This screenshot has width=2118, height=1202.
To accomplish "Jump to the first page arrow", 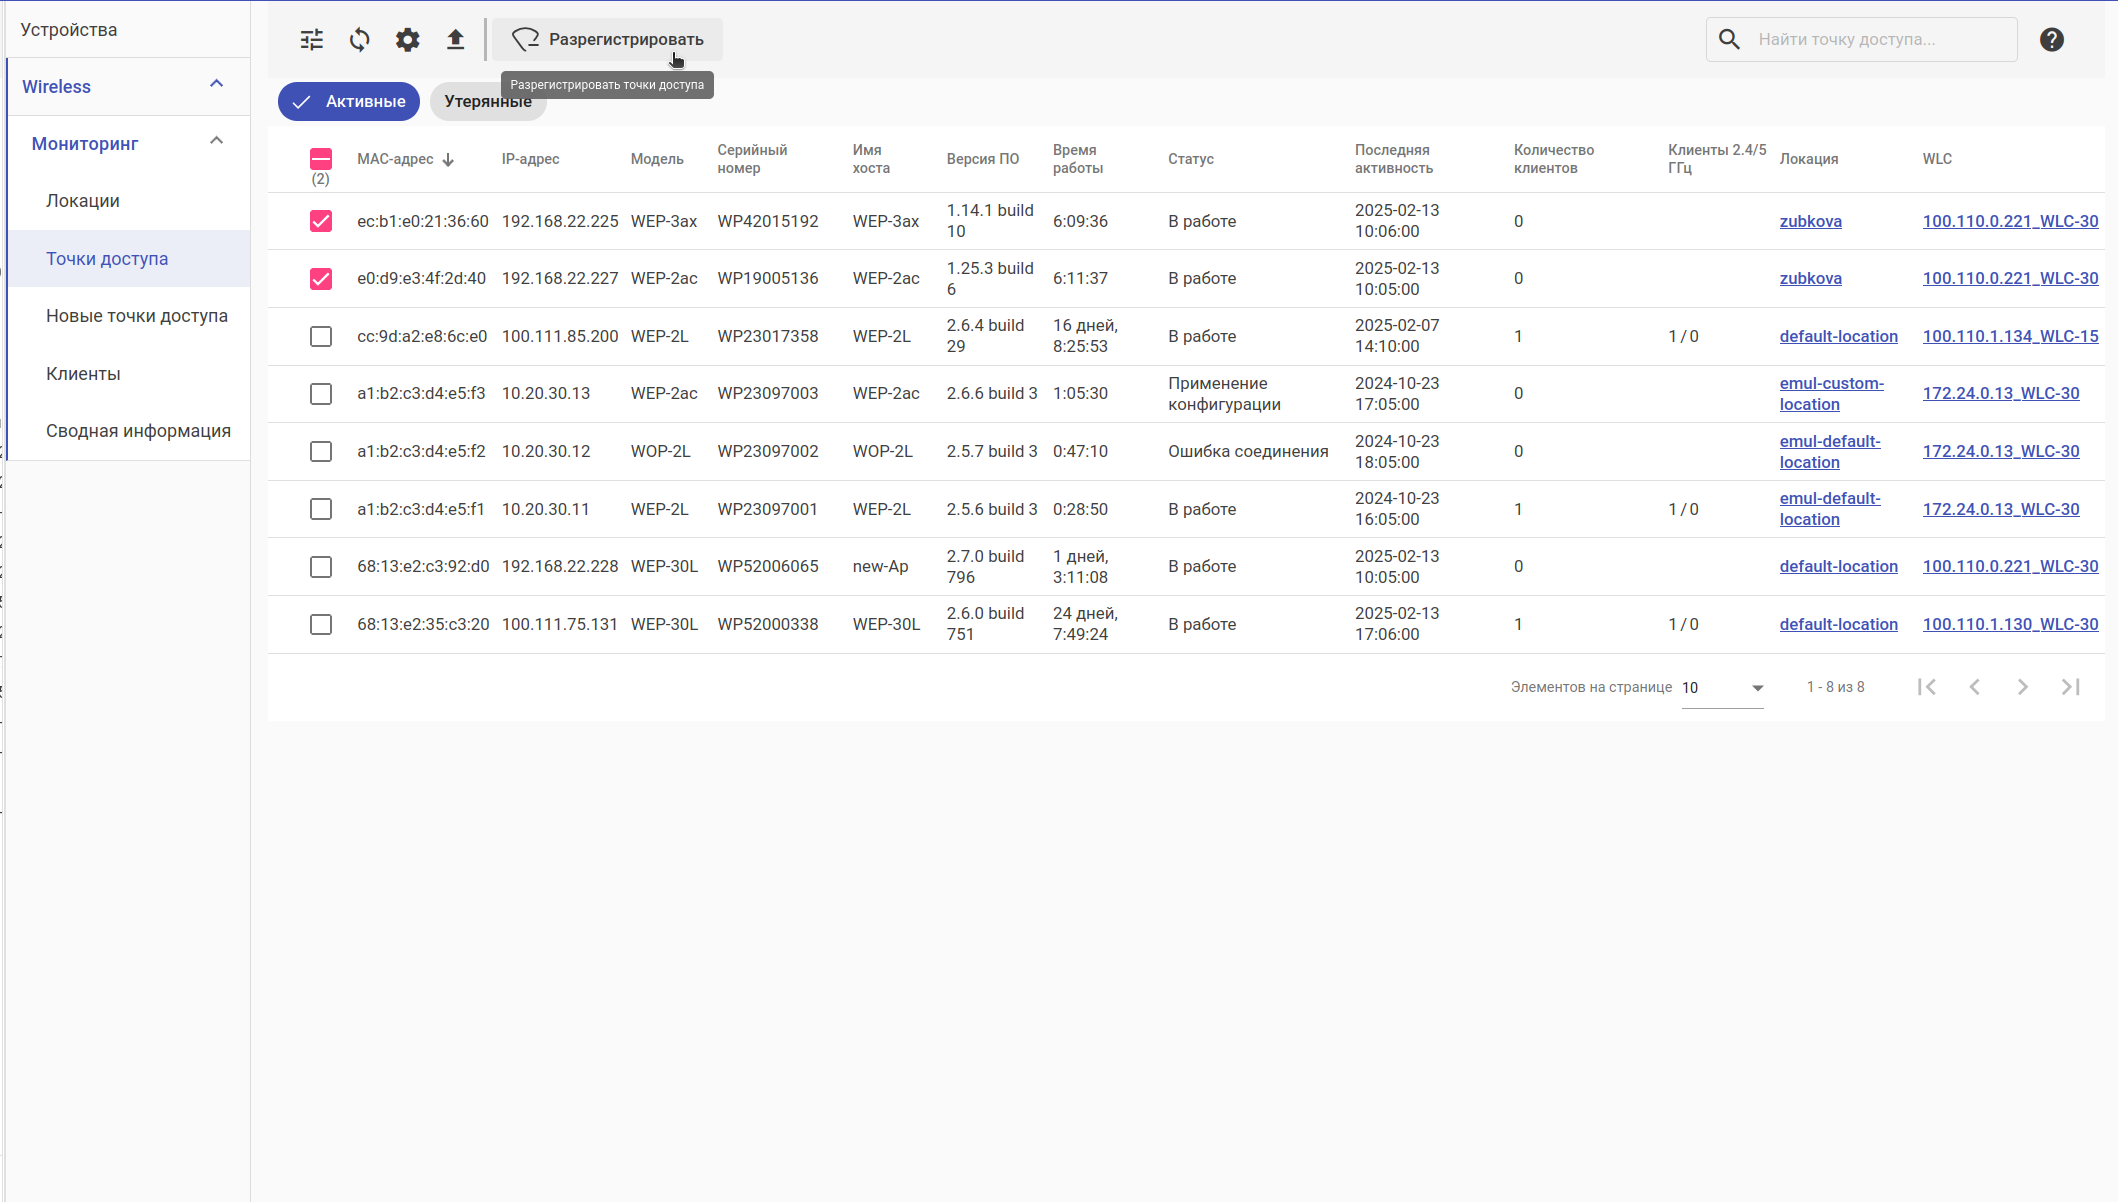I will pos(1927,687).
